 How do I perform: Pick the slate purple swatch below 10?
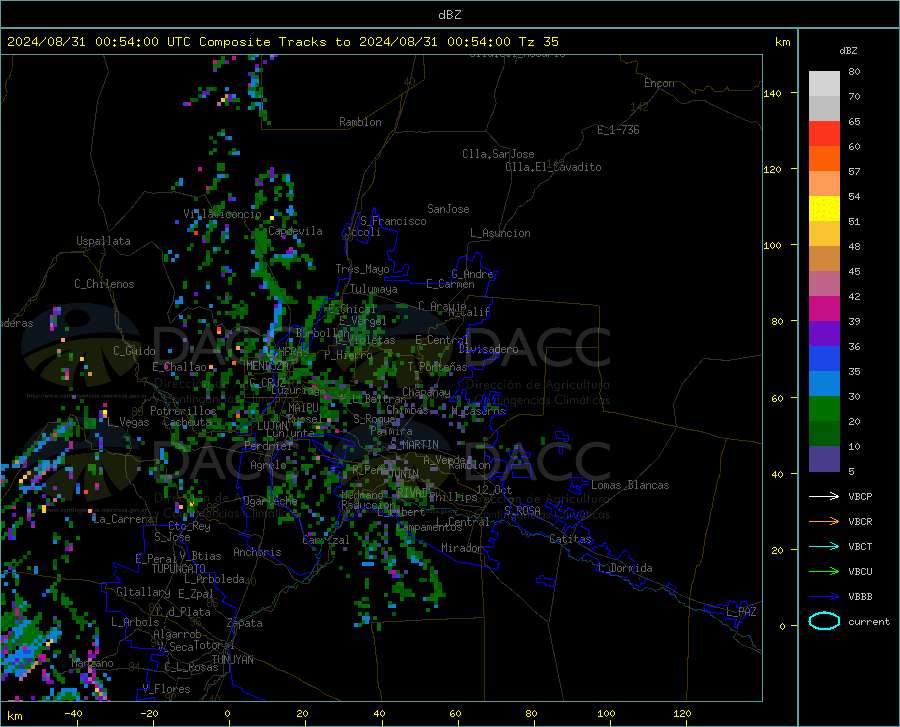pos(824,459)
